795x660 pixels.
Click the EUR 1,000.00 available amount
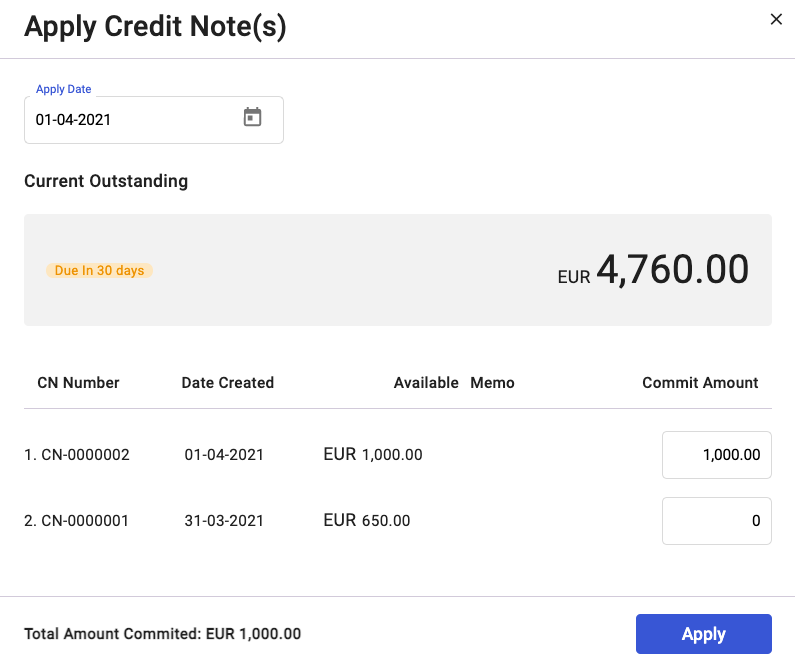[373, 454]
